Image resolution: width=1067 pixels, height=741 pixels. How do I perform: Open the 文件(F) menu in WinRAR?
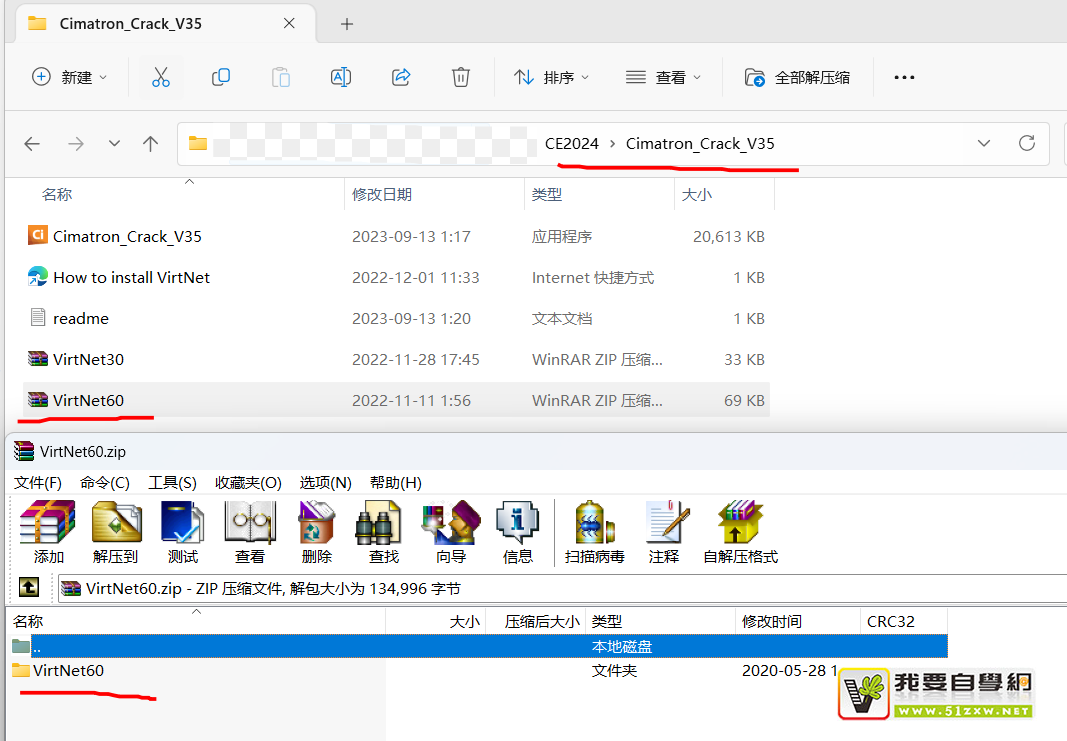38,483
